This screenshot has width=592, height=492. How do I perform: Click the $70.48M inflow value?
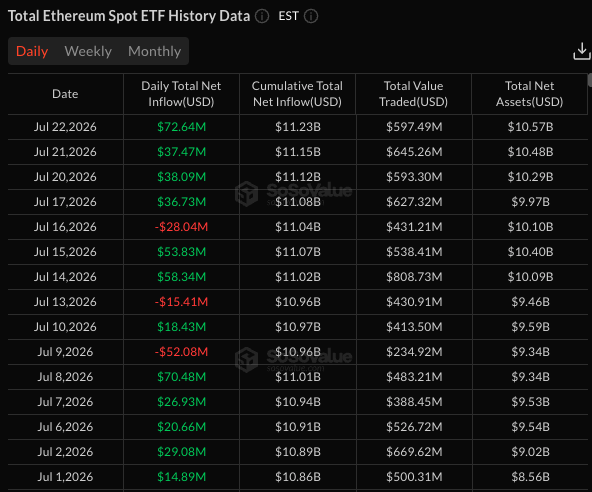point(182,377)
